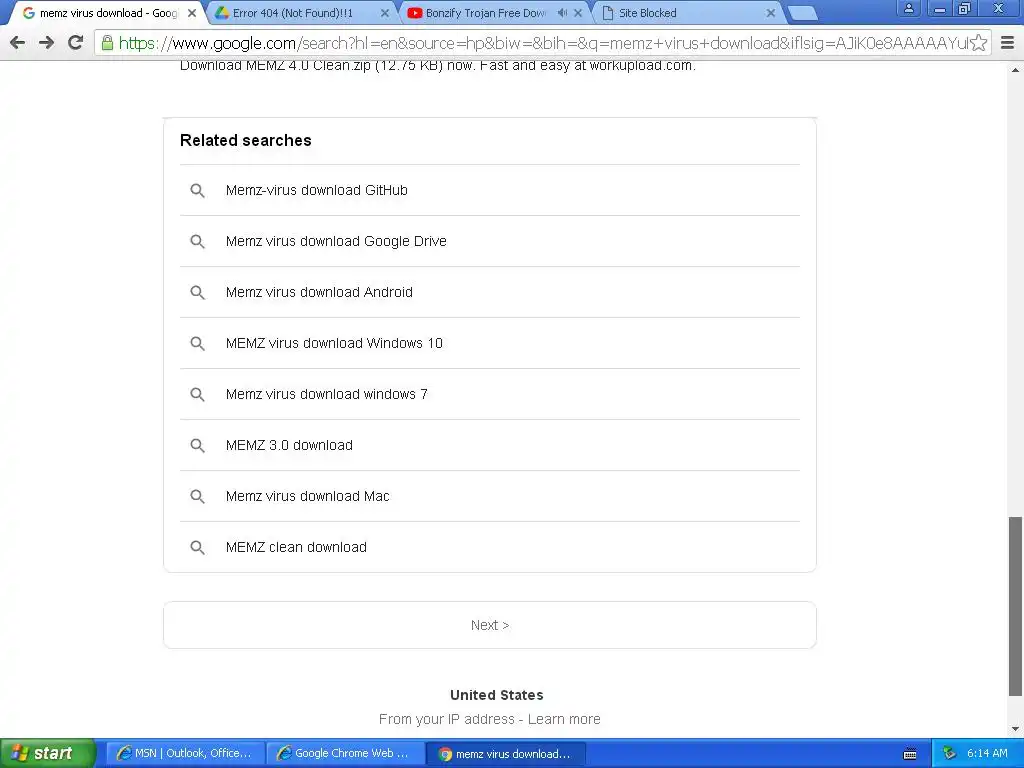Open MEMZ 3.0 download related search
This screenshot has width=1024, height=768.
tap(490, 445)
